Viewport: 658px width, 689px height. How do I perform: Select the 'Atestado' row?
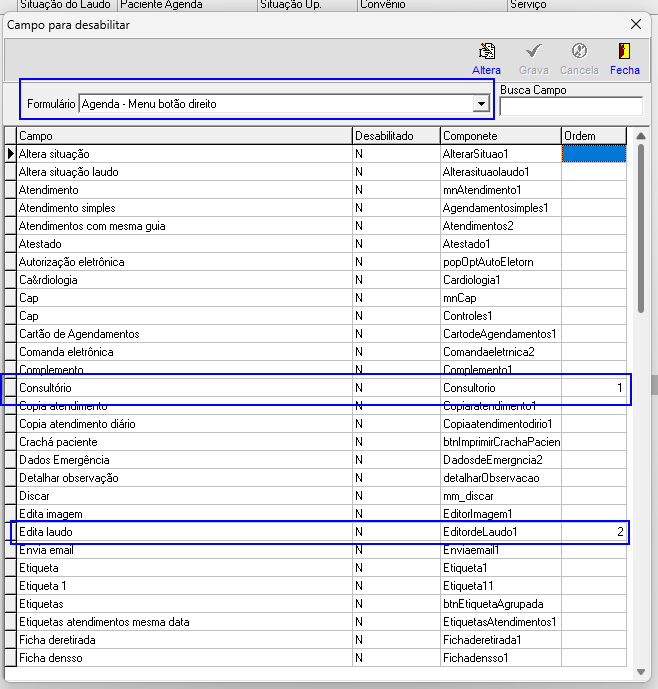(315, 244)
